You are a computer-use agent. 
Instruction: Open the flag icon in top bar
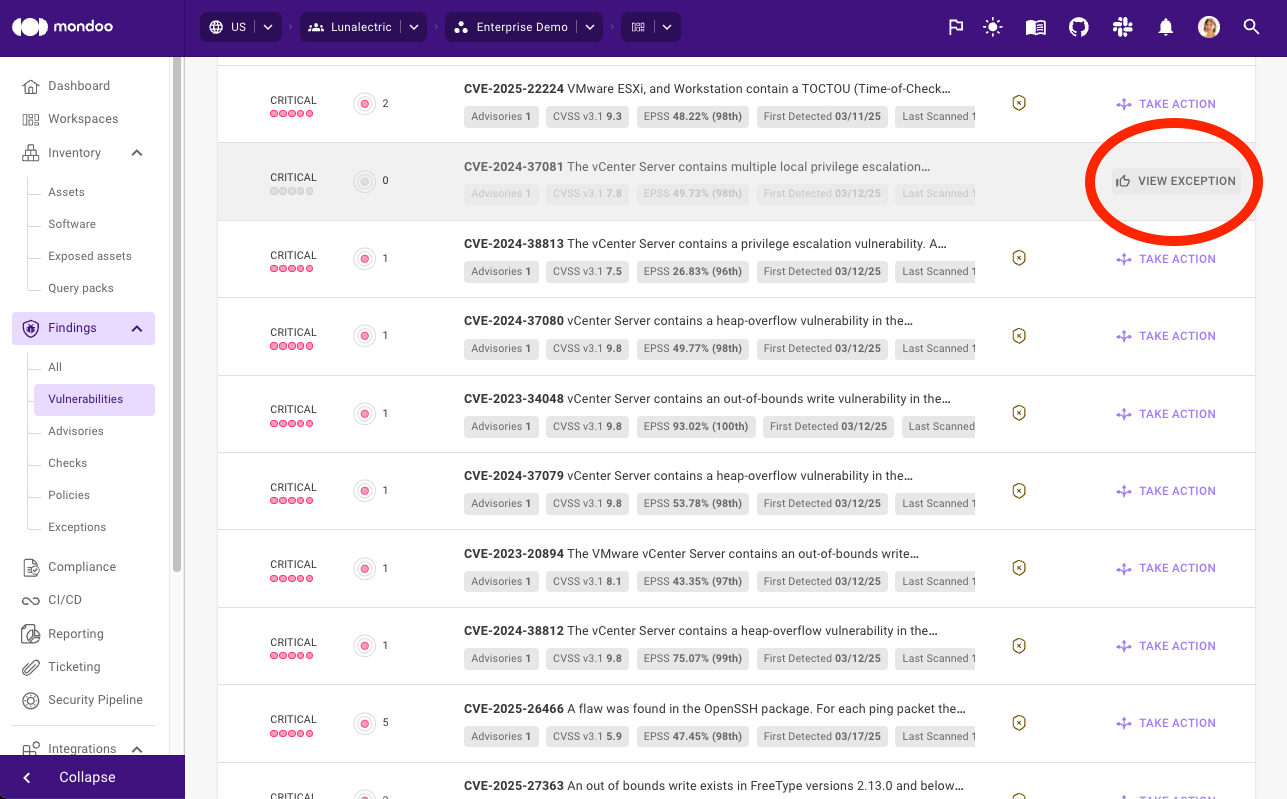(x=955, y=27)
